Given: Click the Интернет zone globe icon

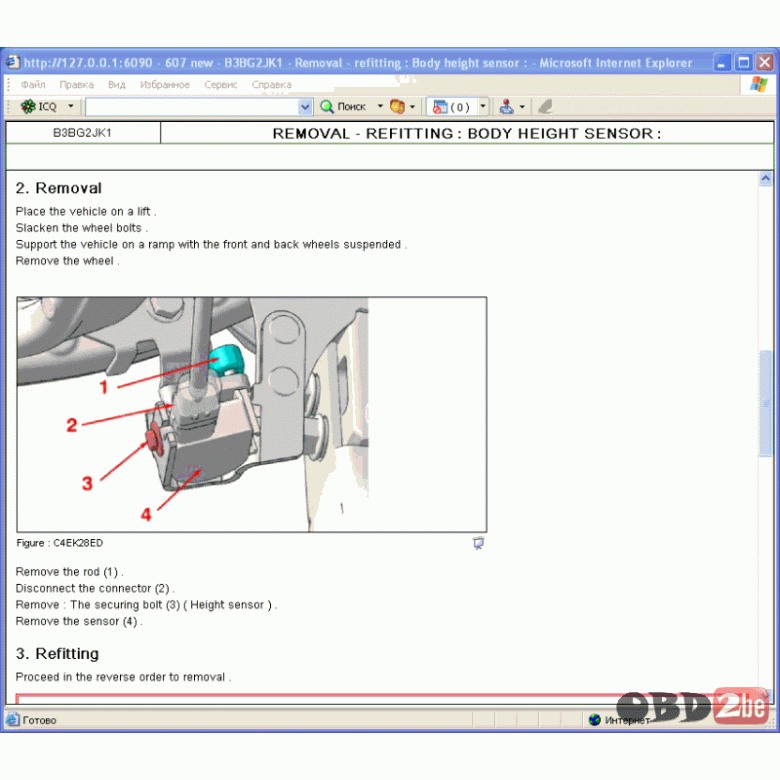Looking at the screenshot, I should 594,719.
